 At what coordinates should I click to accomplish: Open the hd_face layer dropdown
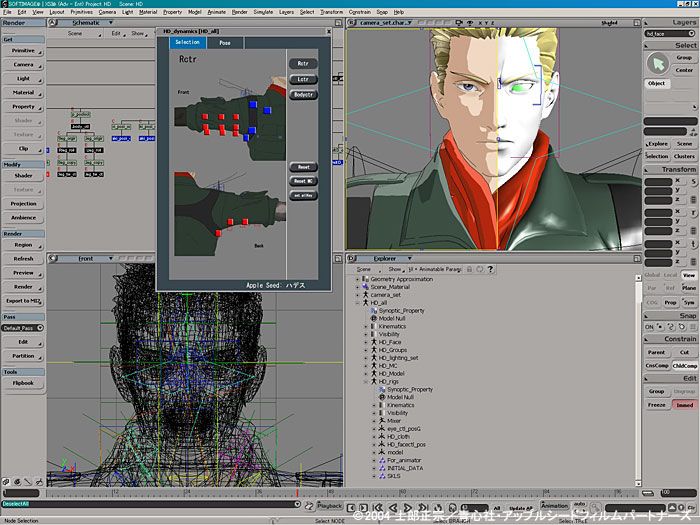691,33
